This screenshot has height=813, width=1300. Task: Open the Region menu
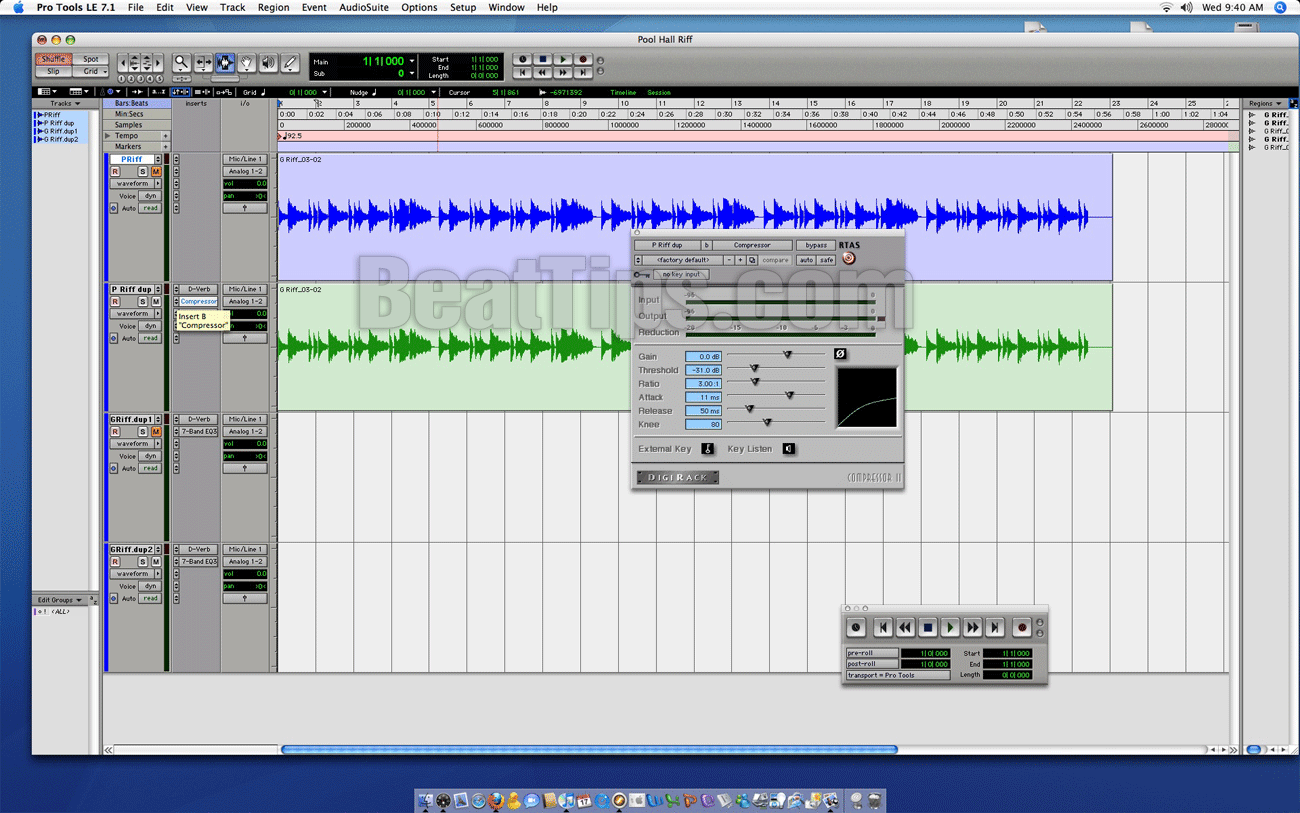273,7
